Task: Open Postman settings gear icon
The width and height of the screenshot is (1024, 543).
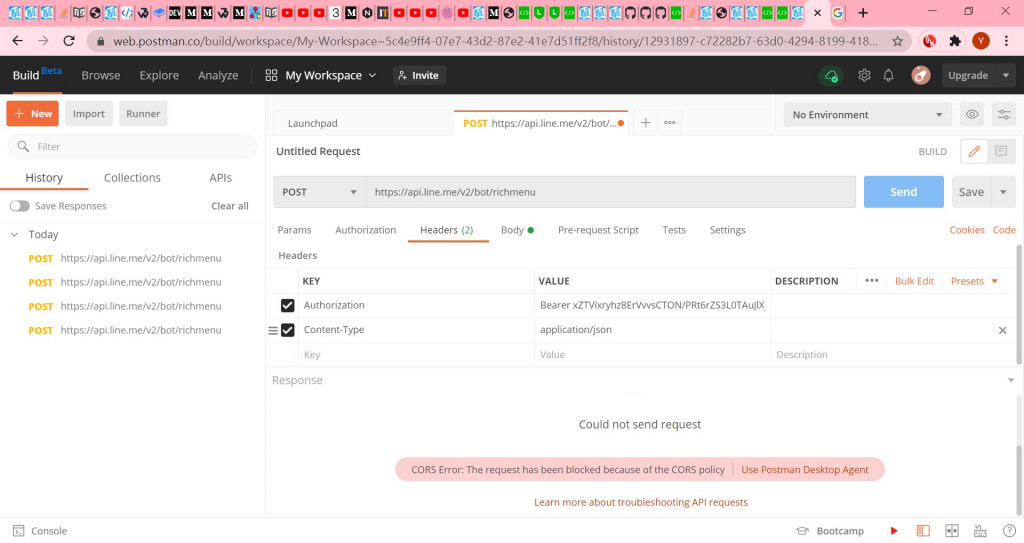Action: (864, 75)
